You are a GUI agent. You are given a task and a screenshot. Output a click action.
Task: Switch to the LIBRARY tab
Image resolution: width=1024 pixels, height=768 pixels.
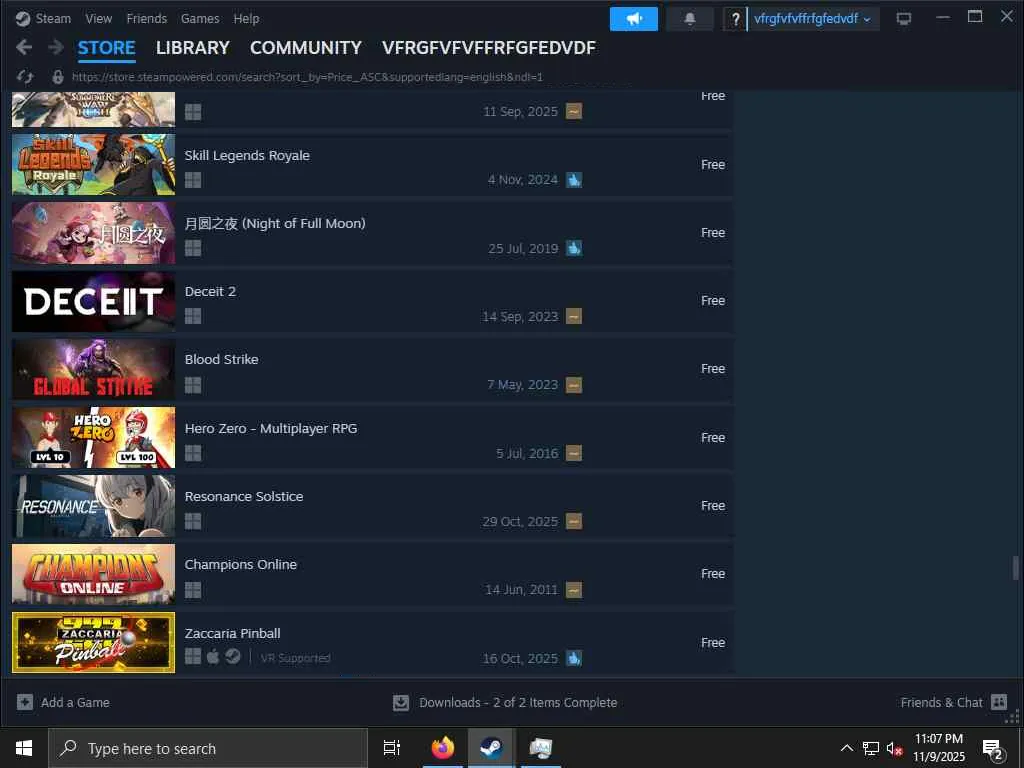pyautogui.click(x=193, y=48)
